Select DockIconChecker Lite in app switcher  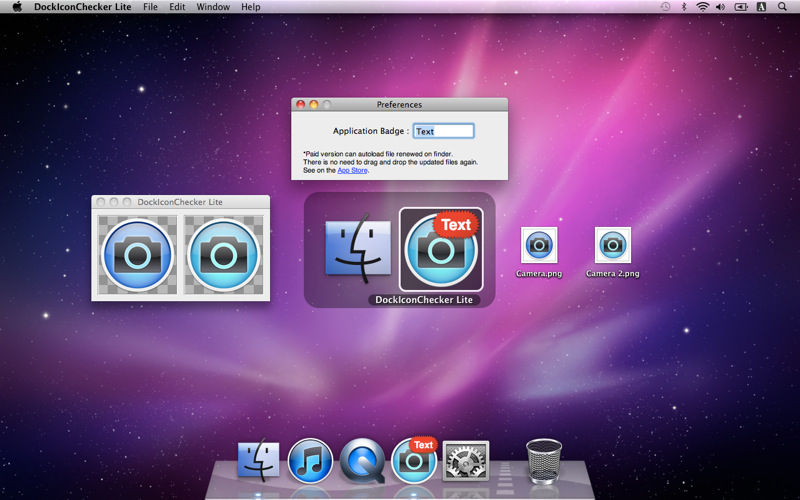point(441,249)
